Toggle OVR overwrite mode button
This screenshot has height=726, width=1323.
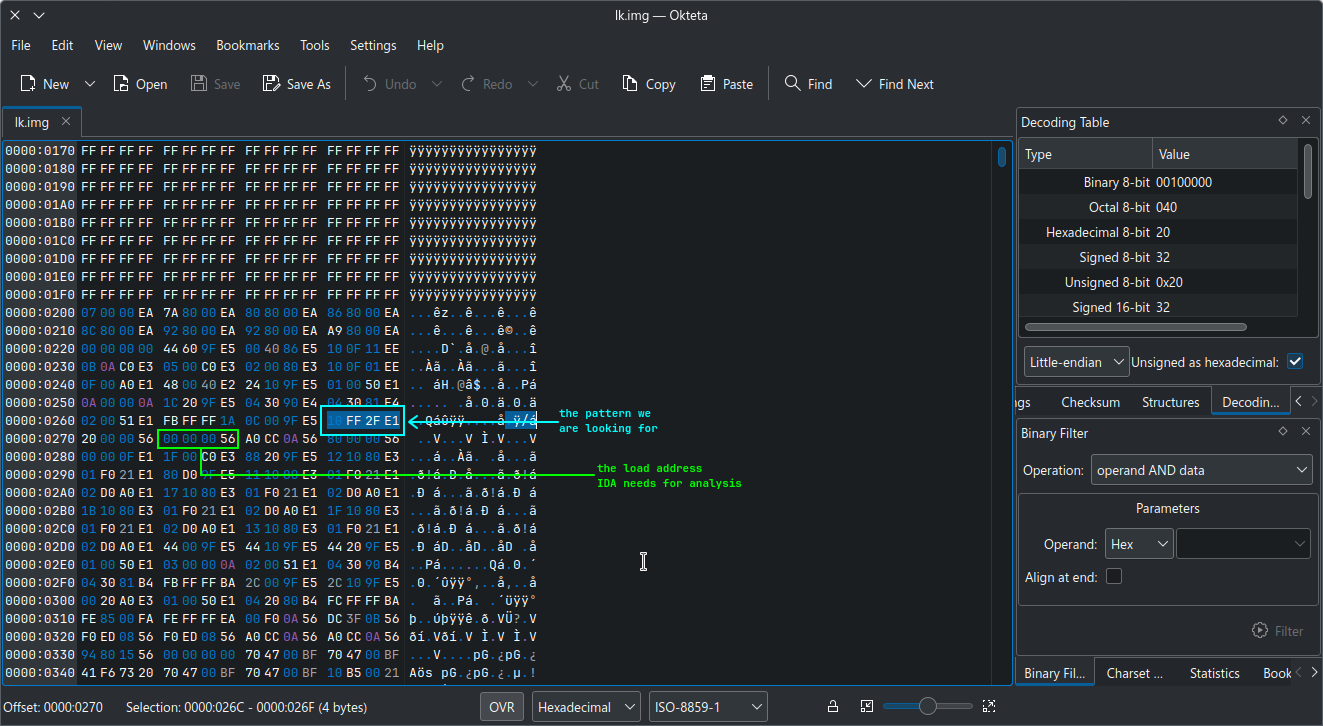[501, 707]
